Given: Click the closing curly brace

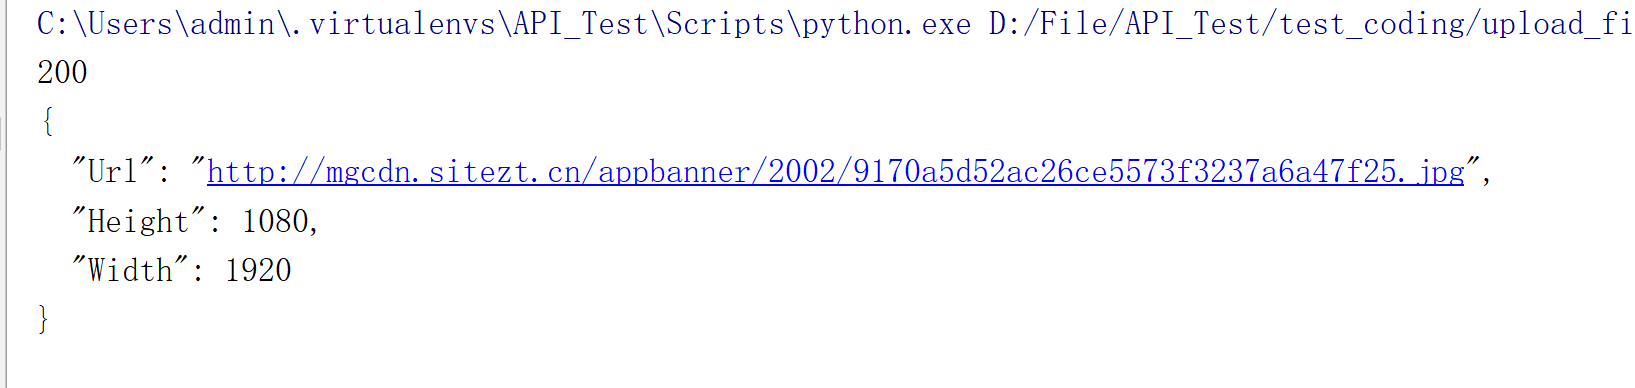Looking at the screenshot, I should point(43,319).
